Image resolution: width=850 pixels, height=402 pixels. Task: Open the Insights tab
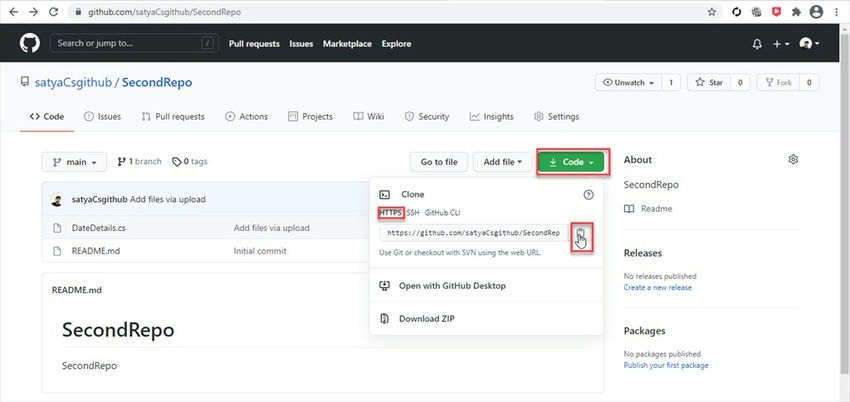[x=492, y=116]
